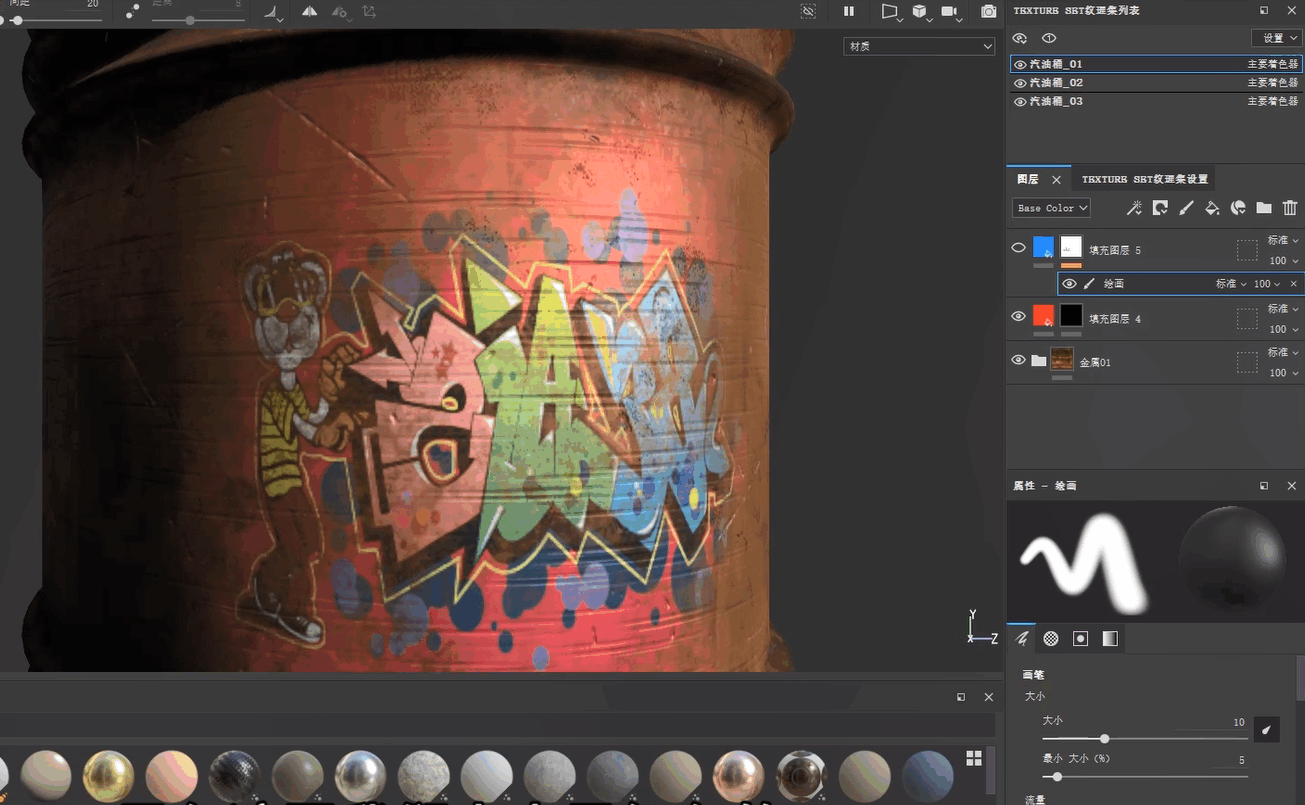The image size is (1305, 805).
Task: Add a paint layer with brush icon
Action: (x=1186, y=208)
